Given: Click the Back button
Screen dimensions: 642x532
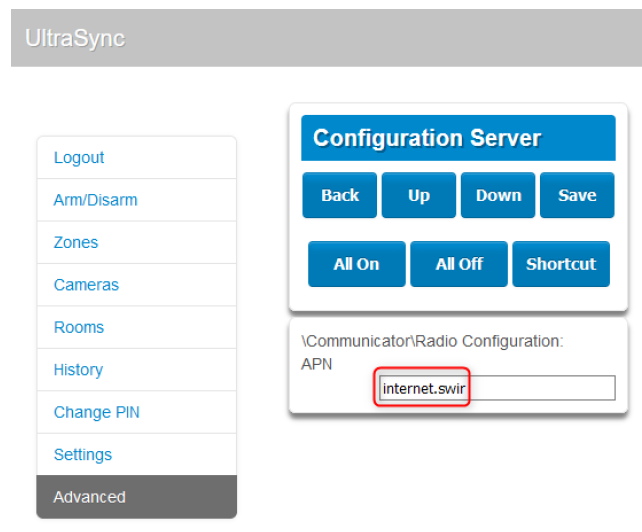Looking at the screenshot, I should [339, 195].
